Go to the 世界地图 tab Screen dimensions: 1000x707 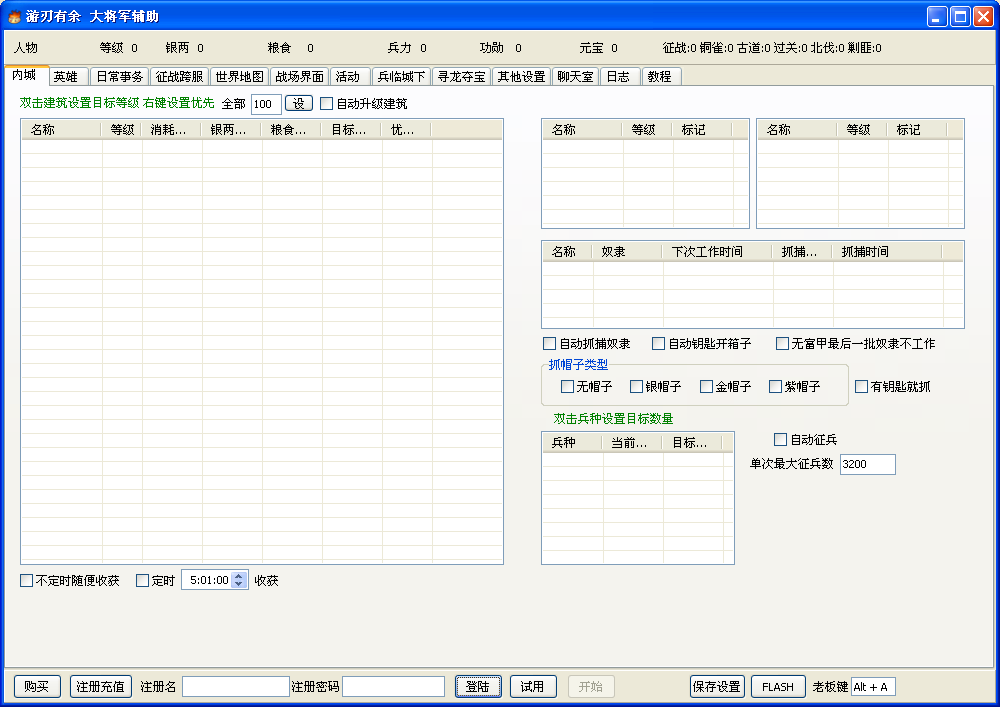pyautogui.click(x=239, y=77)
